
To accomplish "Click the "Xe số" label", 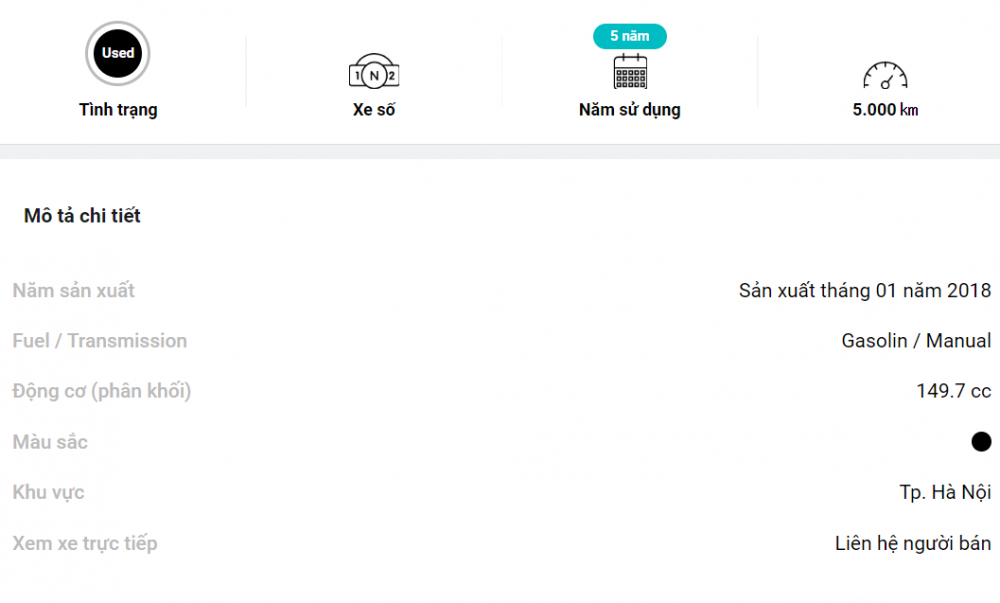I will click(374, 110).
